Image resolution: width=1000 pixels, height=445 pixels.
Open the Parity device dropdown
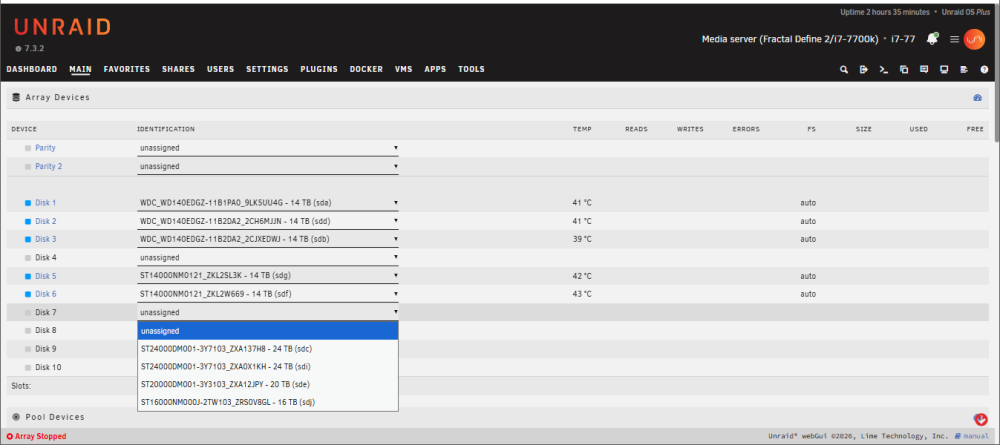click(x=268, y=148)
